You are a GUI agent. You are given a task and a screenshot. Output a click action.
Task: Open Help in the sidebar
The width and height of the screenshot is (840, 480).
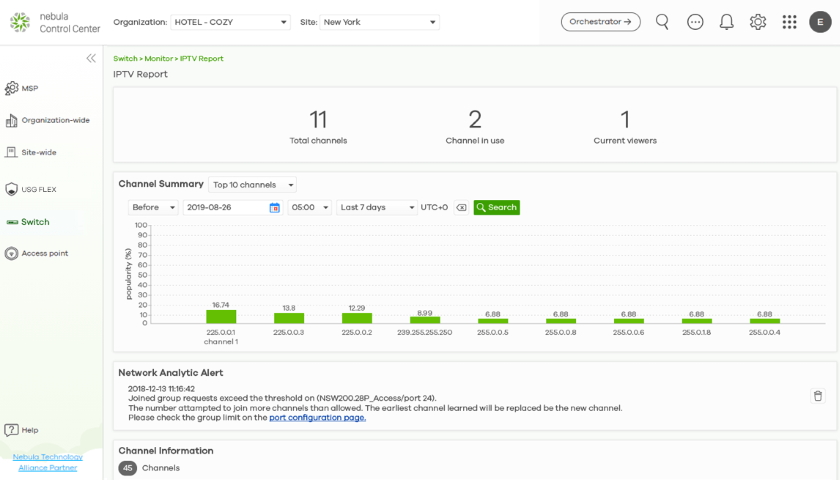pyautogui.click(x=30, y=430)
